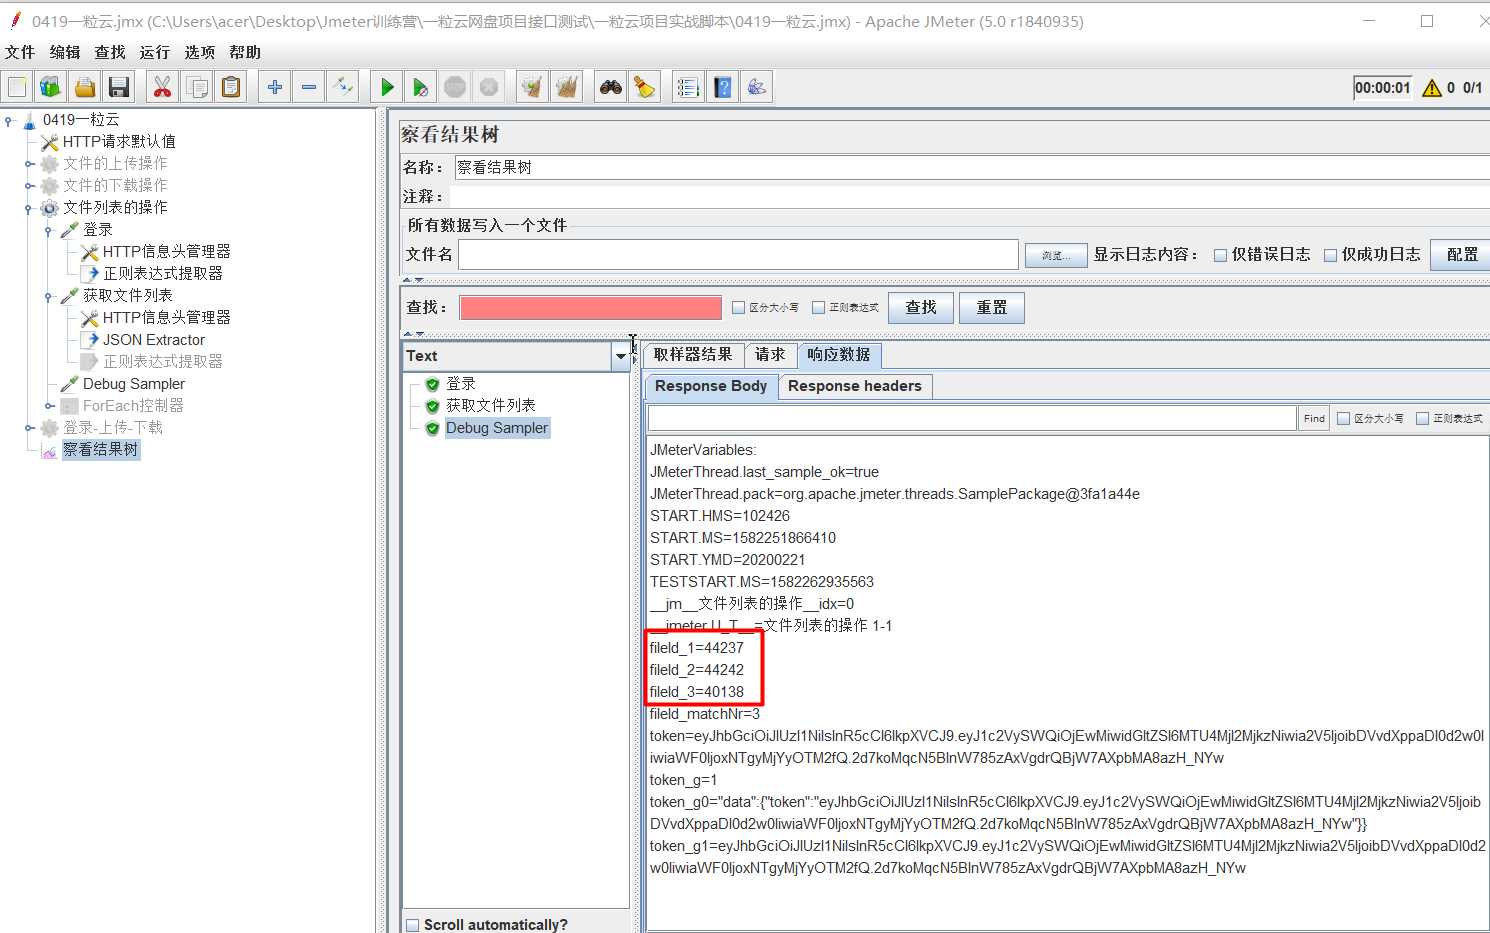Click the Toggle enable/disable toolbar icon
The image size is (1490, 933).
coord(343,87)
